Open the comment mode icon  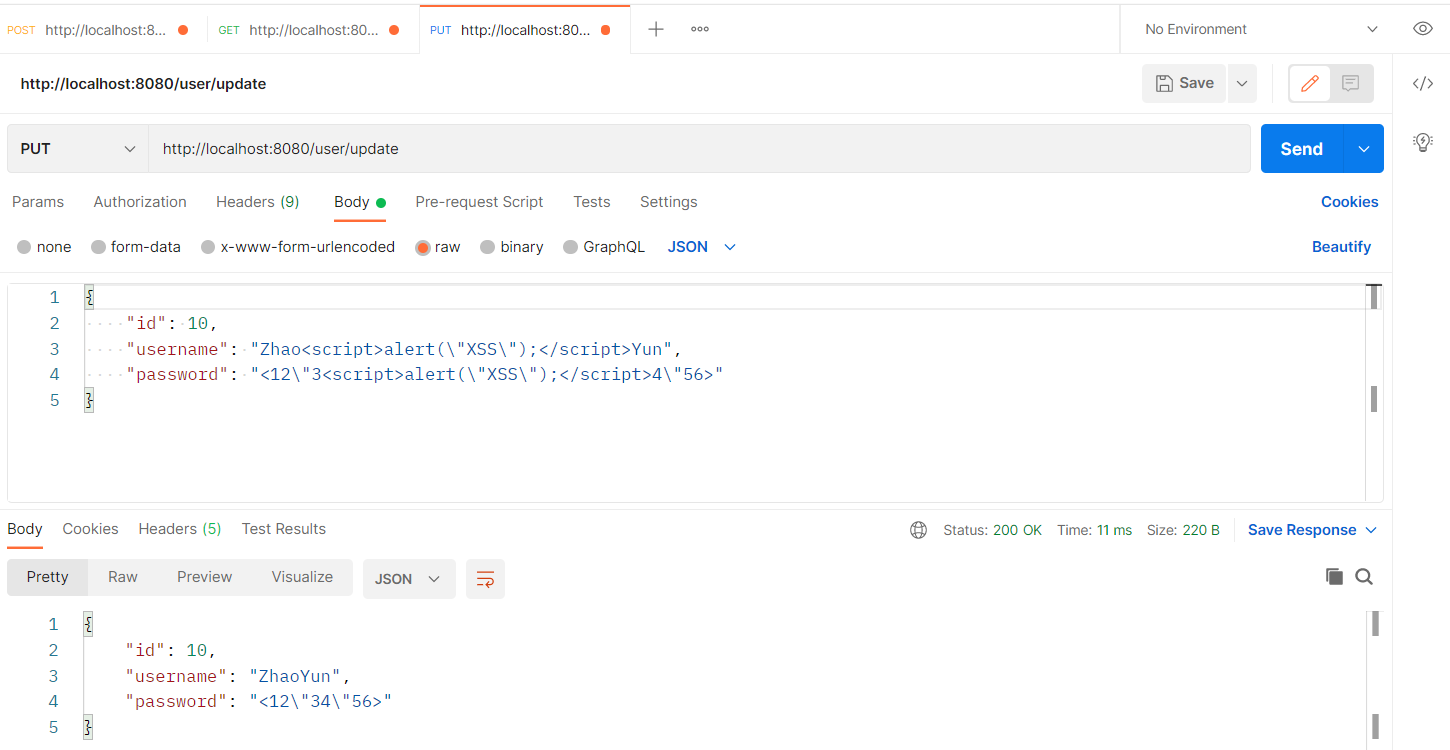coord(1351,84)
